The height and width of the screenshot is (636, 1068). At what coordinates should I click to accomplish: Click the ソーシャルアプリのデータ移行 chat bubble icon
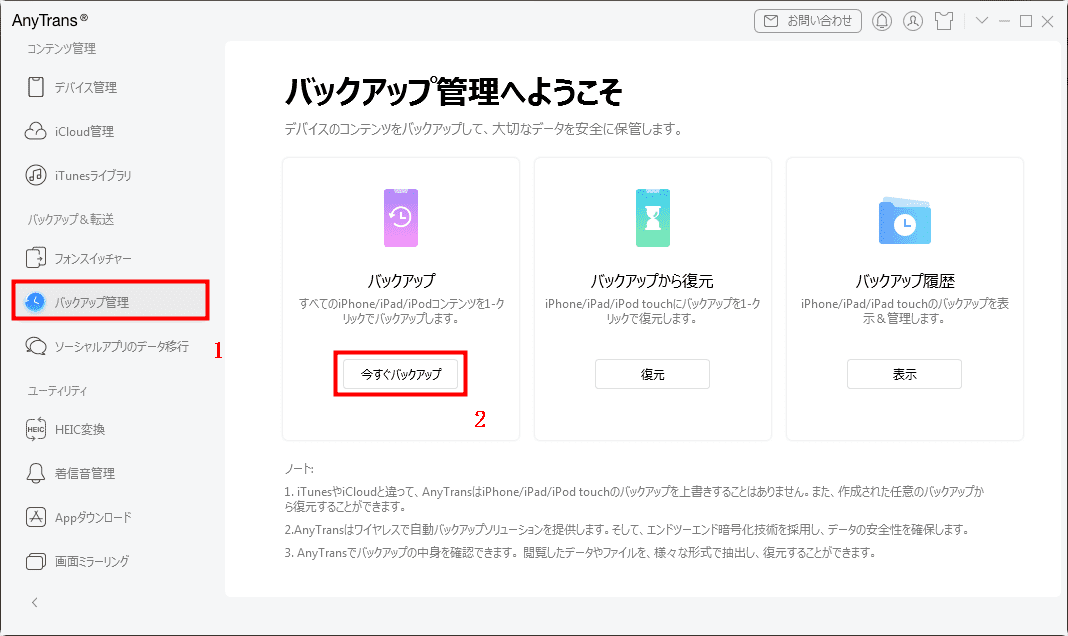coord(35,346)
